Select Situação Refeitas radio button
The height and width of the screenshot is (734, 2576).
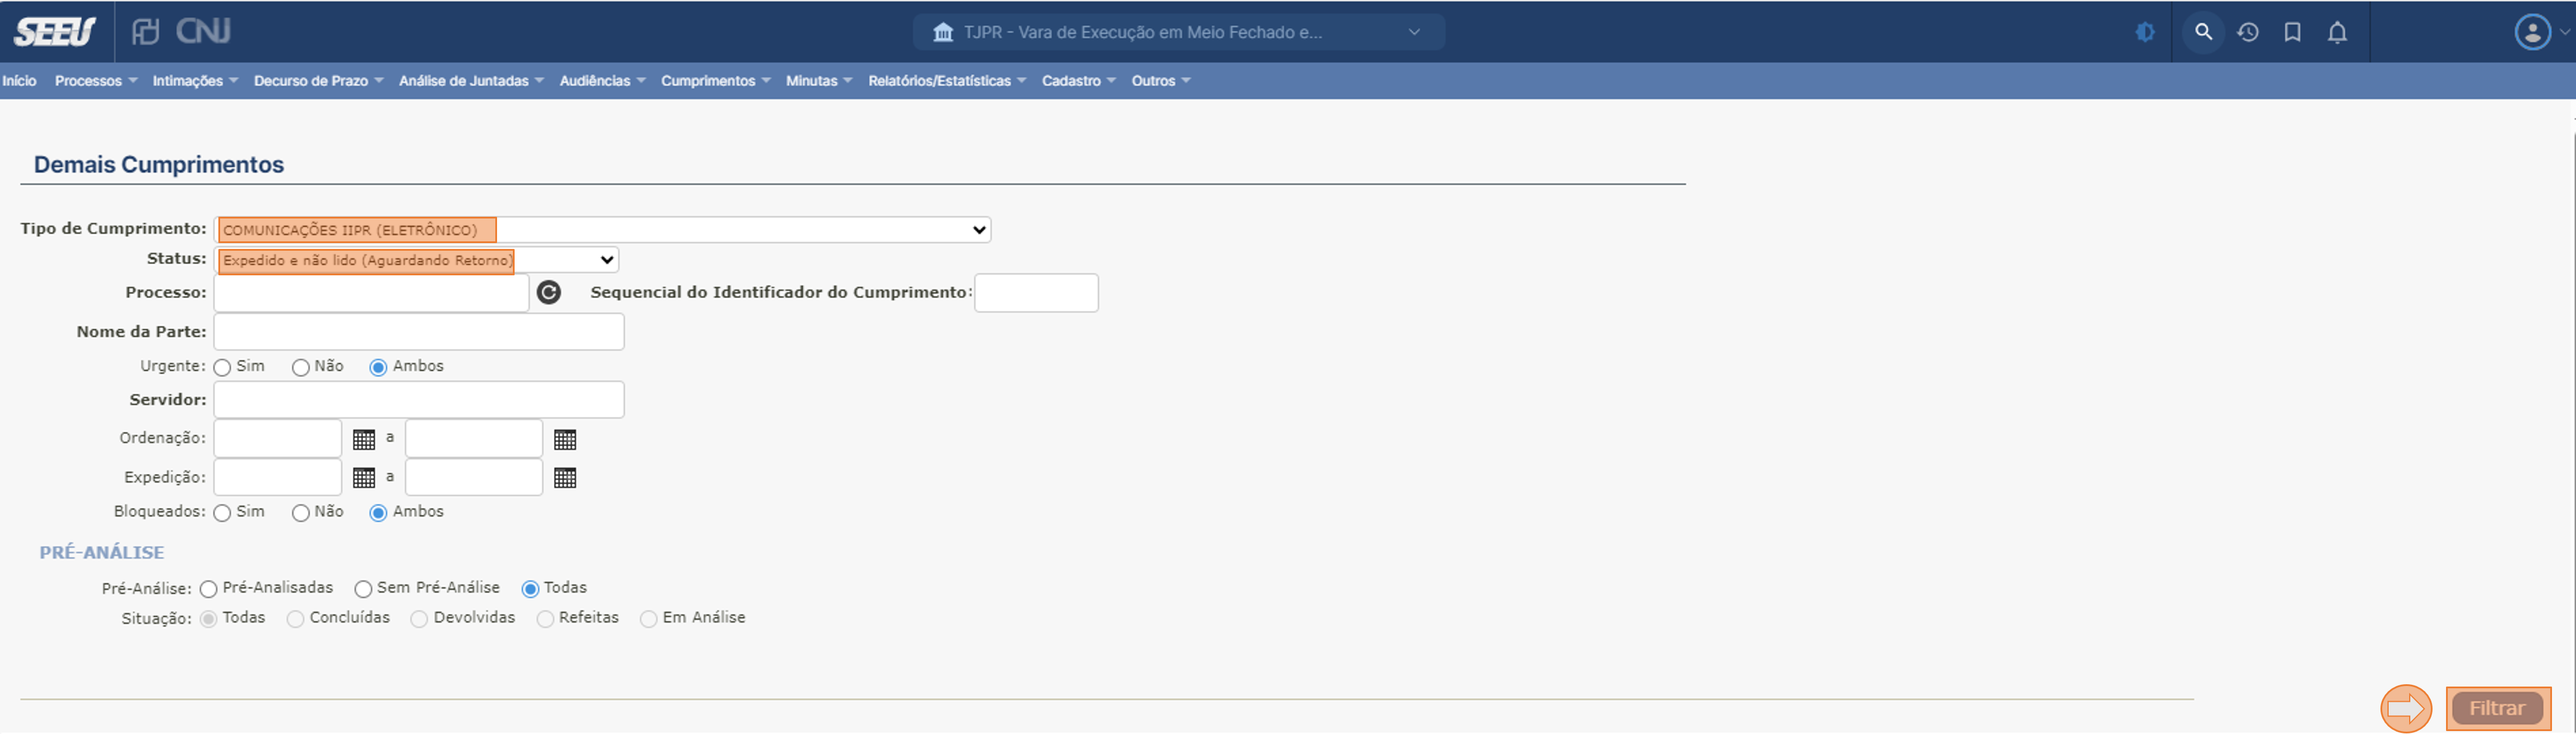(545, 619)
